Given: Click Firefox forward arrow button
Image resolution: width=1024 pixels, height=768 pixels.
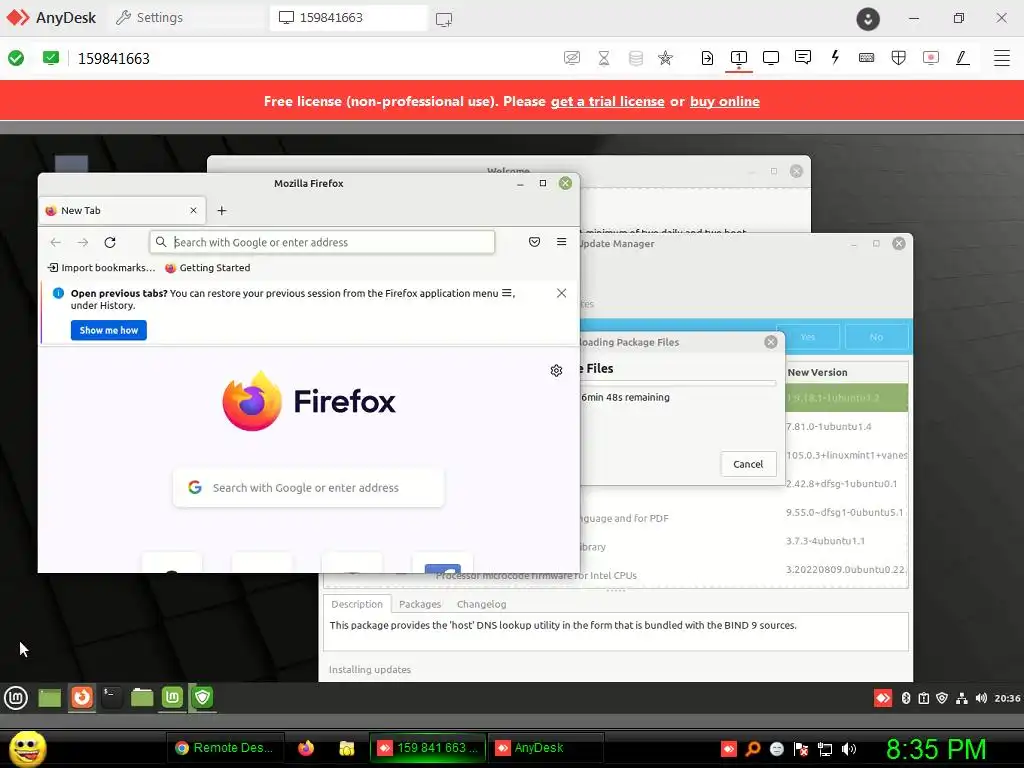Looking at the screenshot, I should coord(83,242).
